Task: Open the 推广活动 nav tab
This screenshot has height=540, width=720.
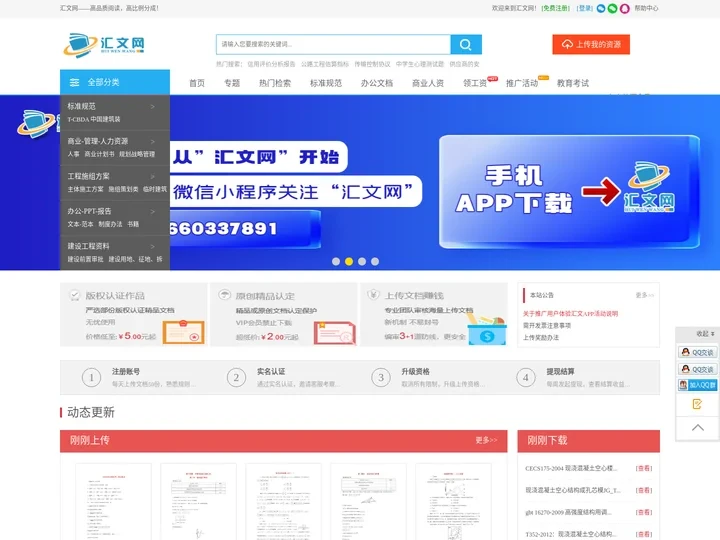Action: [522, 83]
